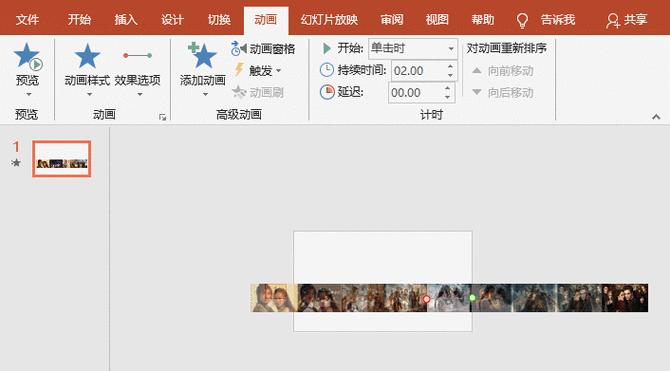The height and width of the screenshot is (371, 670).
Task: Click the green 开始 play icon
Action: click(x=327, y=48)
